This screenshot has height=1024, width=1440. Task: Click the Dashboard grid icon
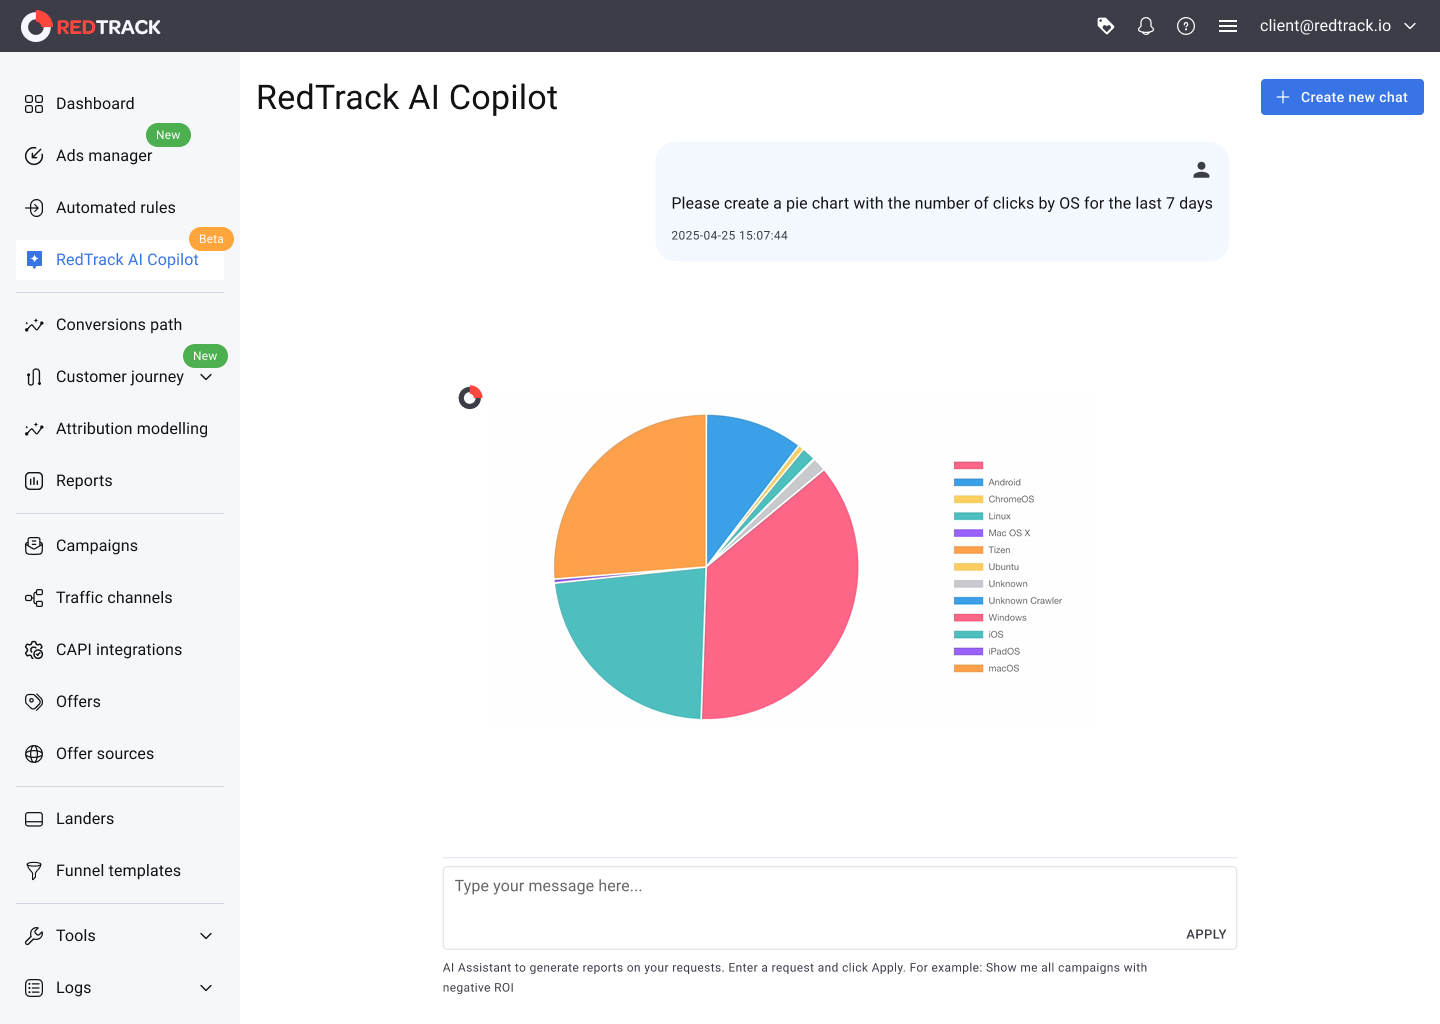(34, 104)
